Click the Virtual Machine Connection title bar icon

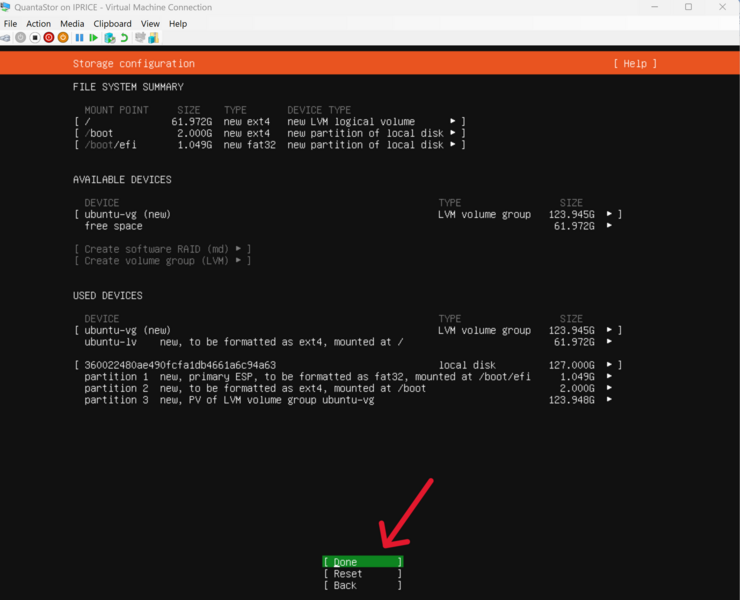tap(5, 7)
